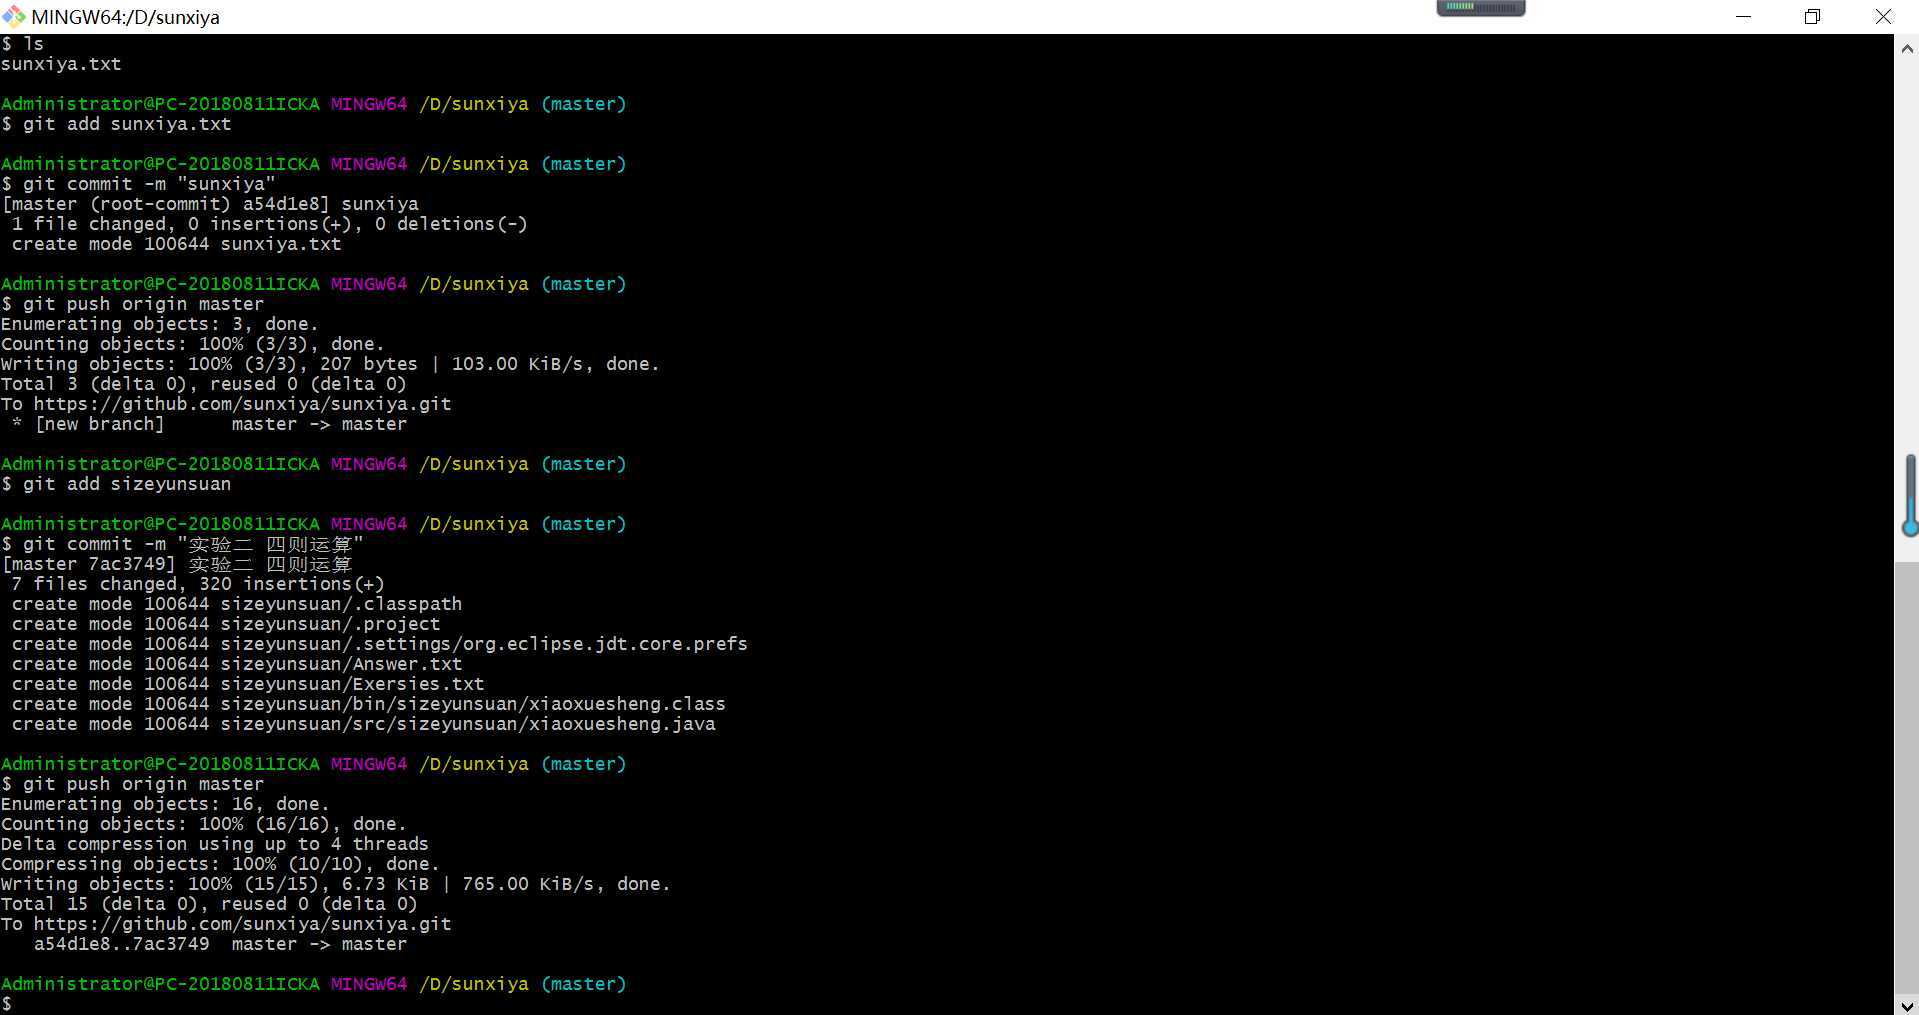Click 'sizeyunsuan/.classpath' create mode line
This screenshot has height=1015, width=1919.
(x=236, y=604)
